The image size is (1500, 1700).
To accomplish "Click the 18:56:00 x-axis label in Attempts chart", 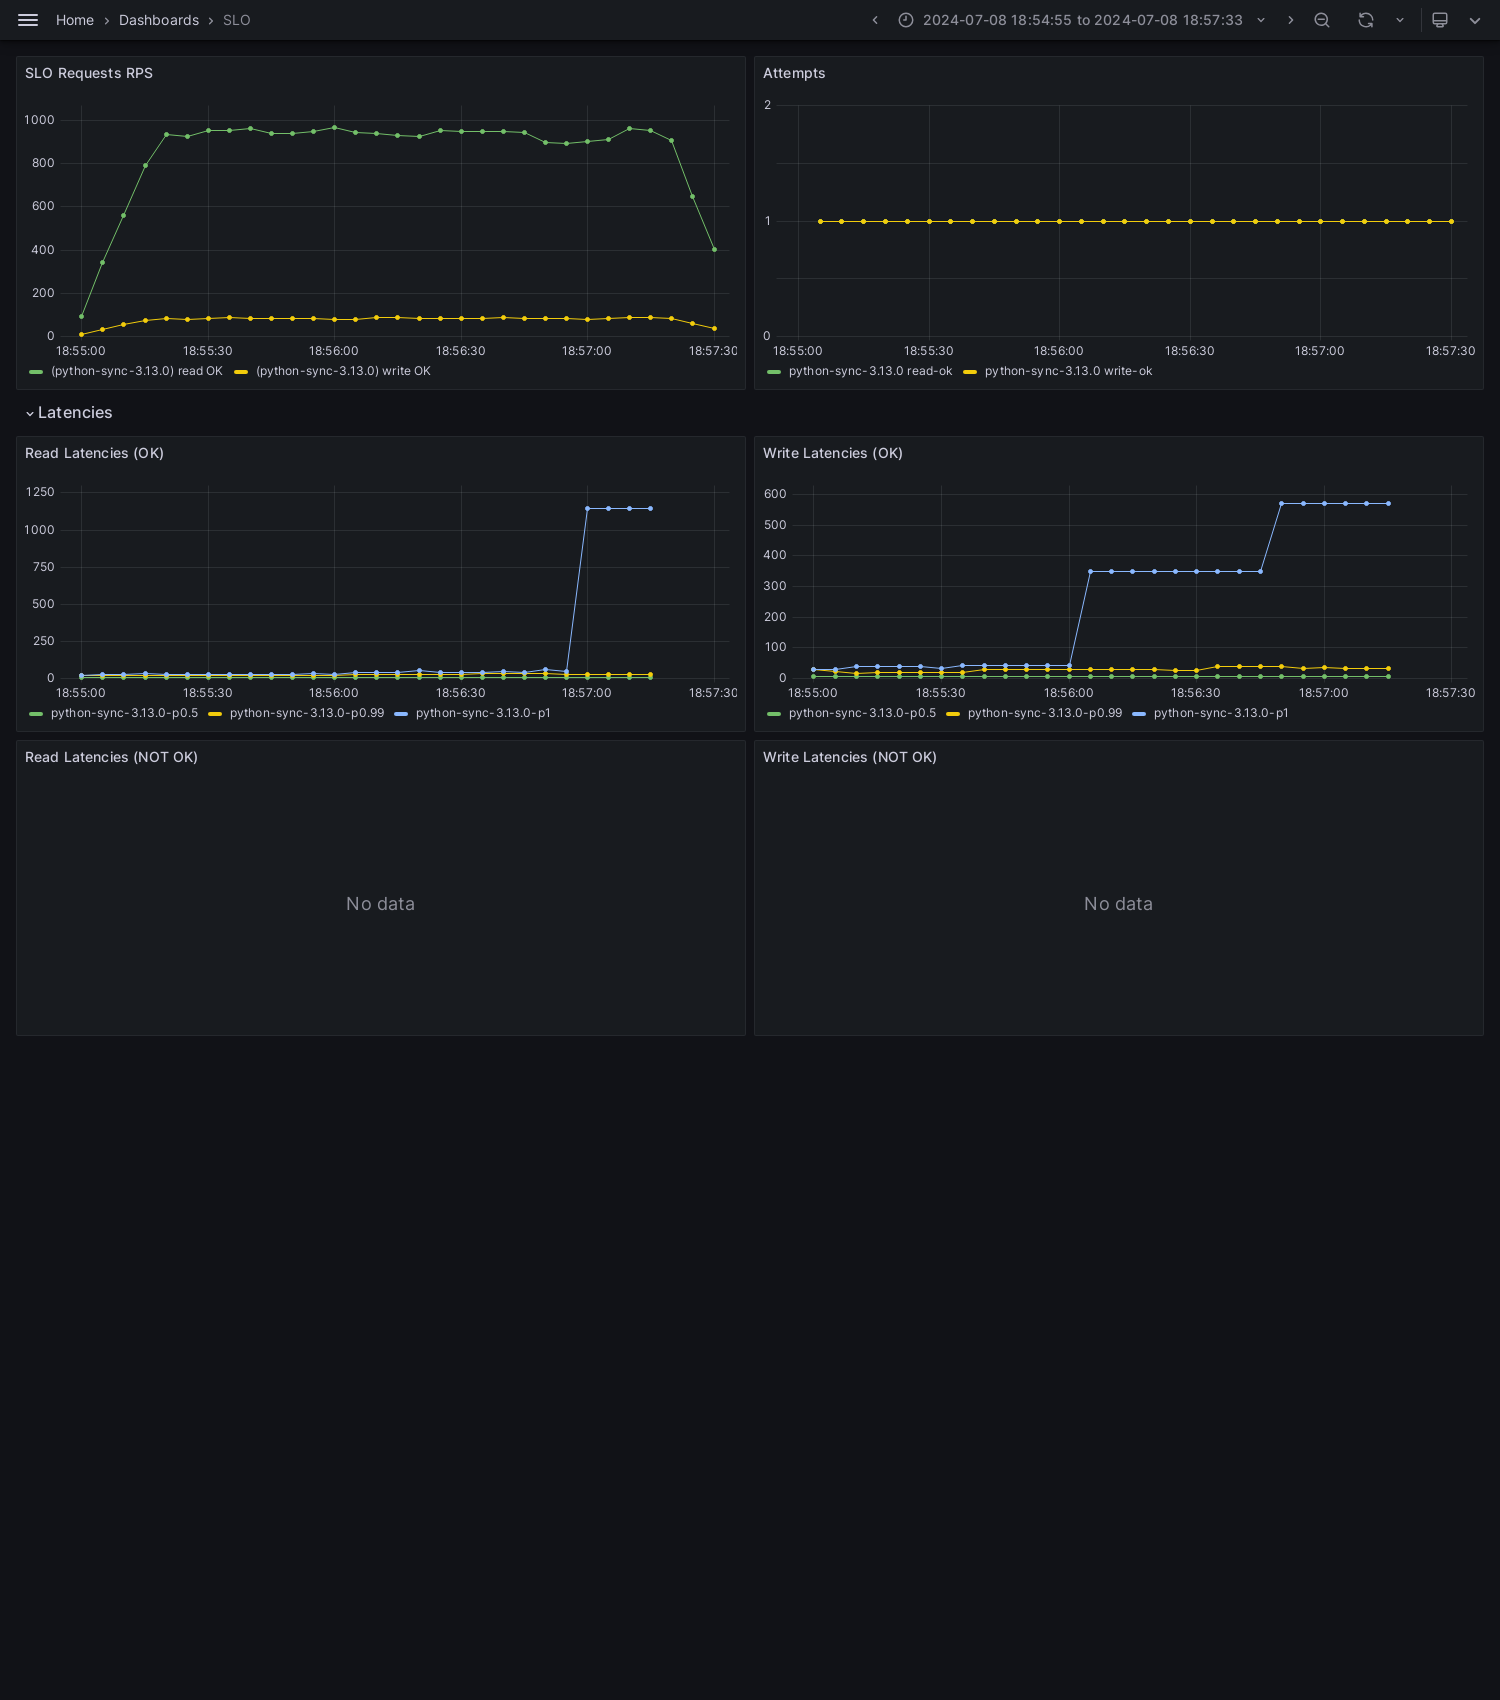I will coord(1059,351).
